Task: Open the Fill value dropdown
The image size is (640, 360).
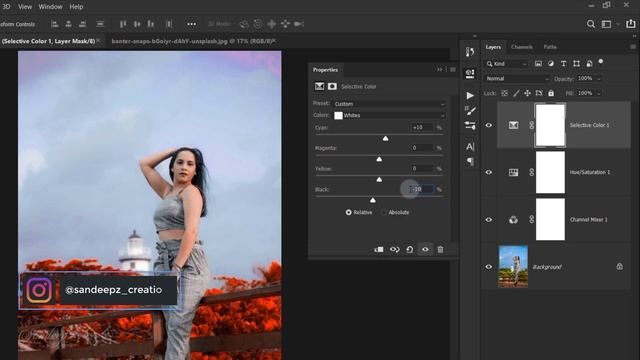Action: [x=599, y=93]
